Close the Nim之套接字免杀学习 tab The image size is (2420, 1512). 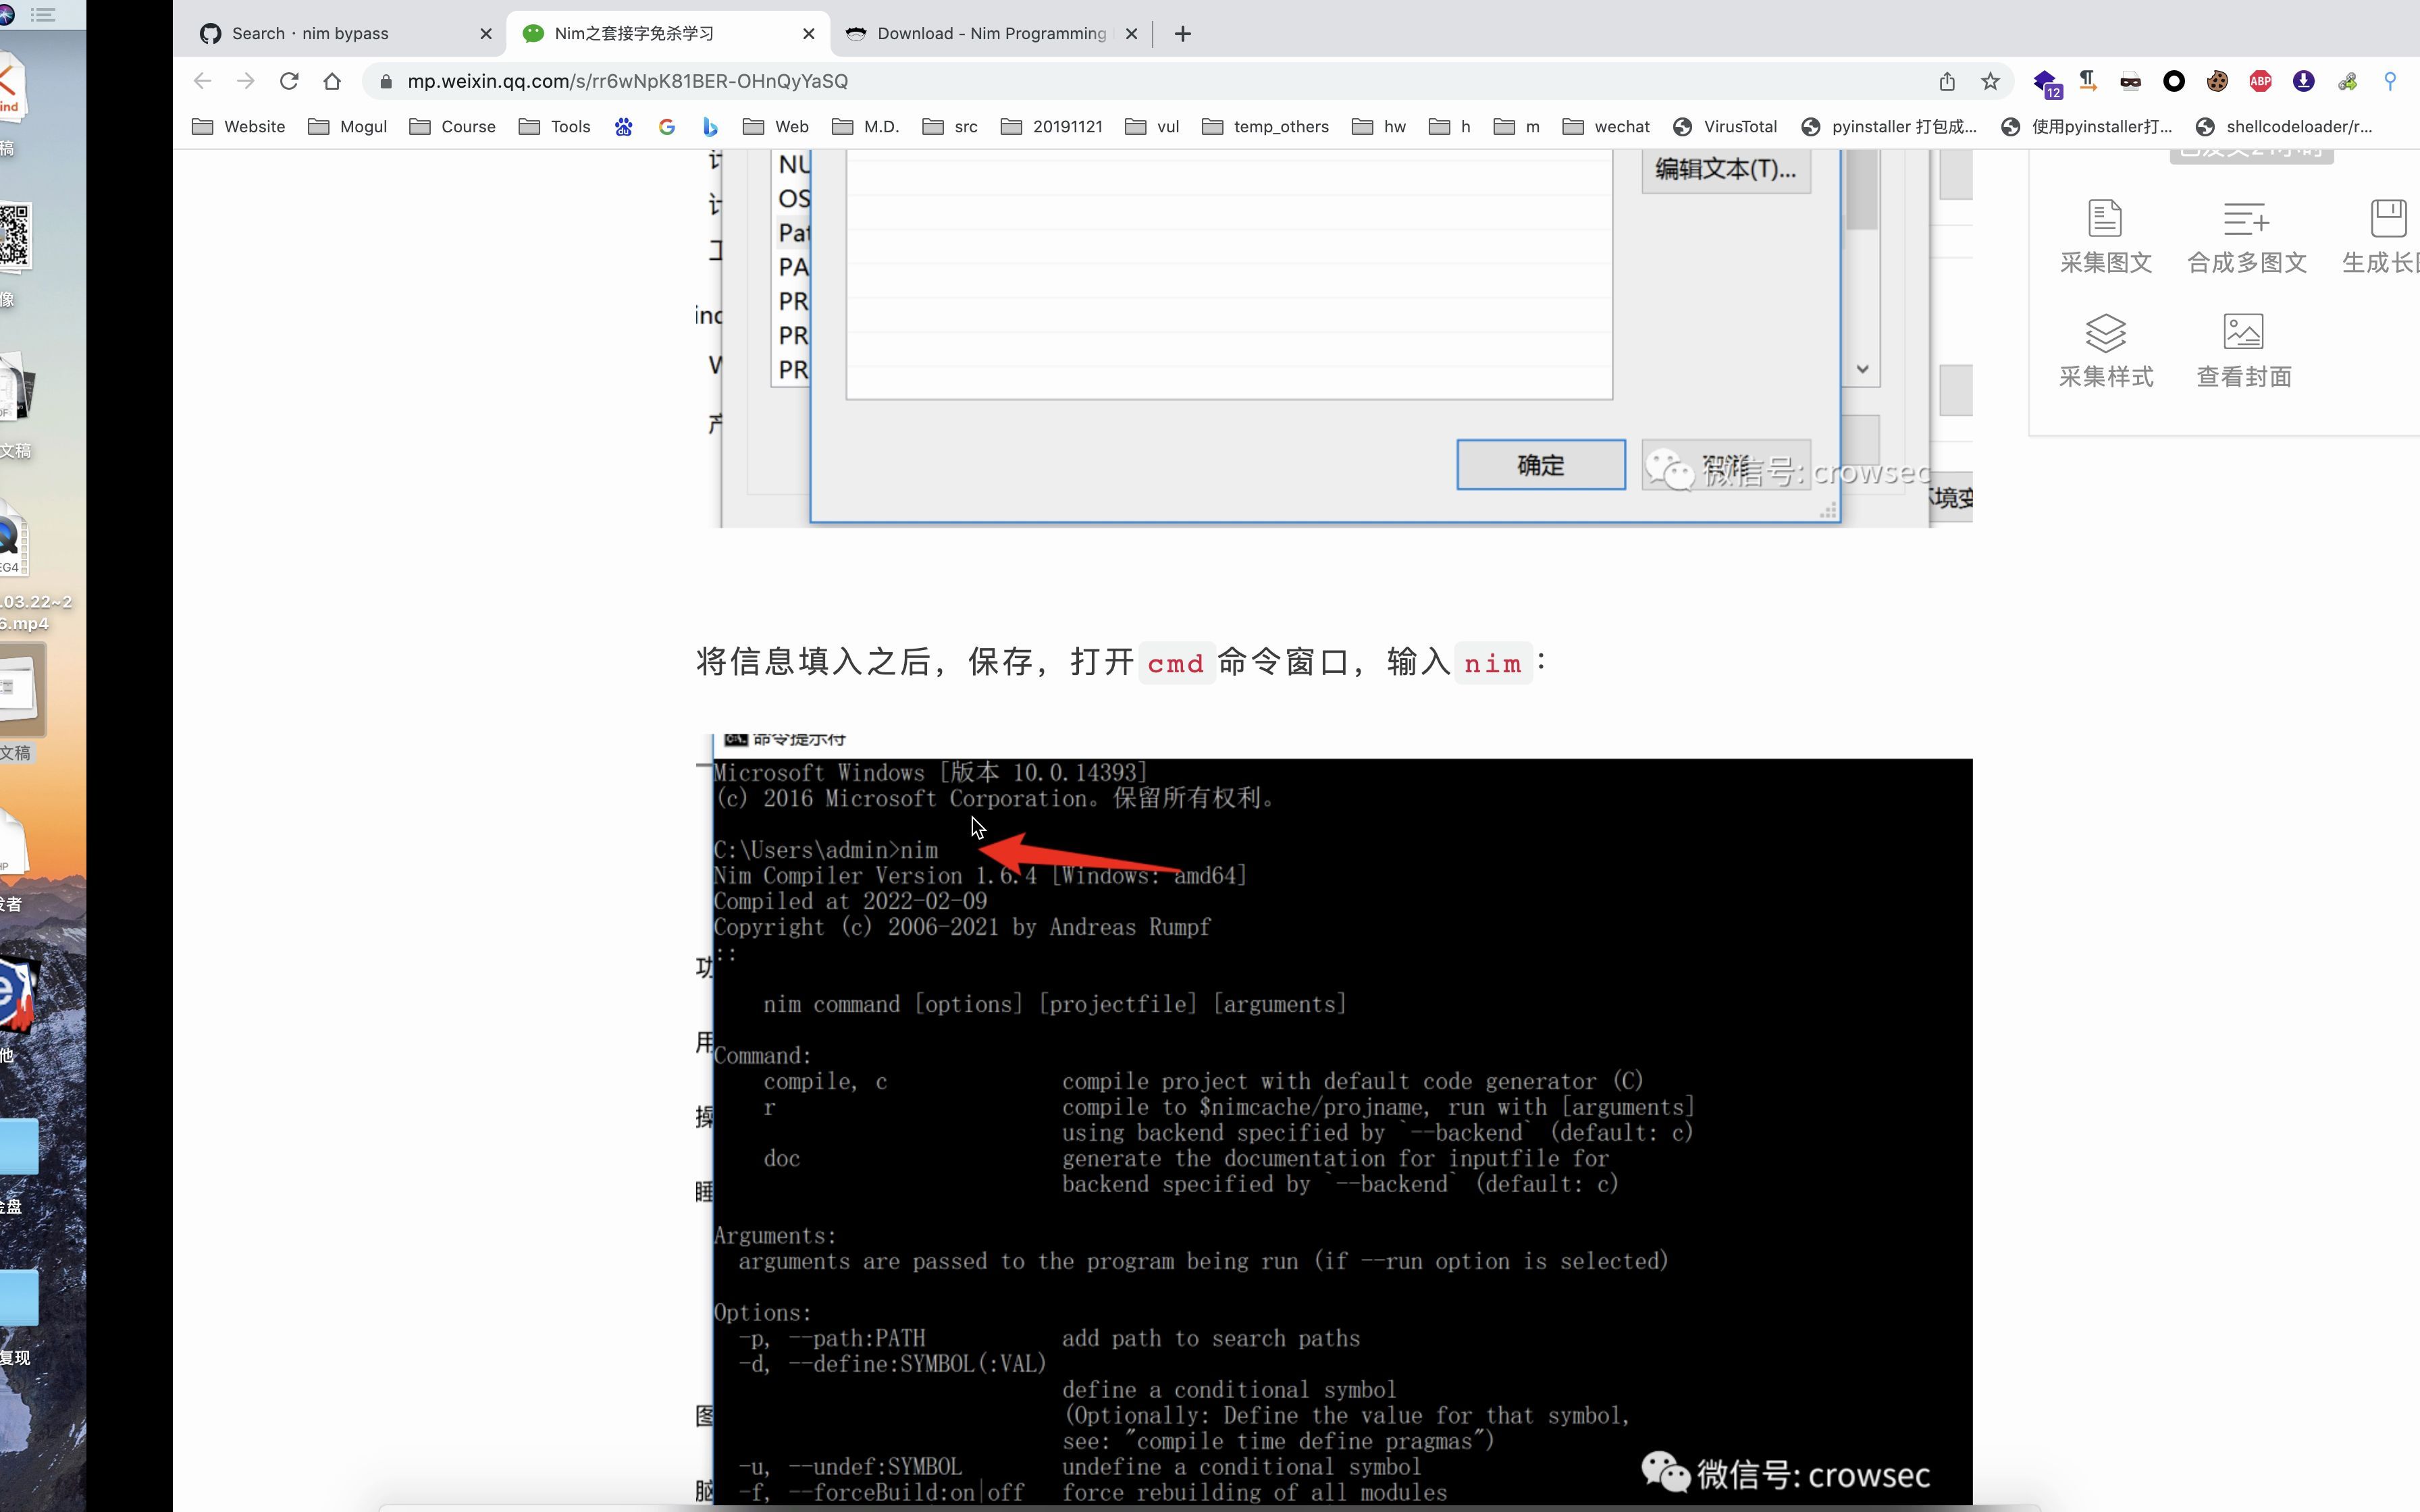click(x=809, y=34)
